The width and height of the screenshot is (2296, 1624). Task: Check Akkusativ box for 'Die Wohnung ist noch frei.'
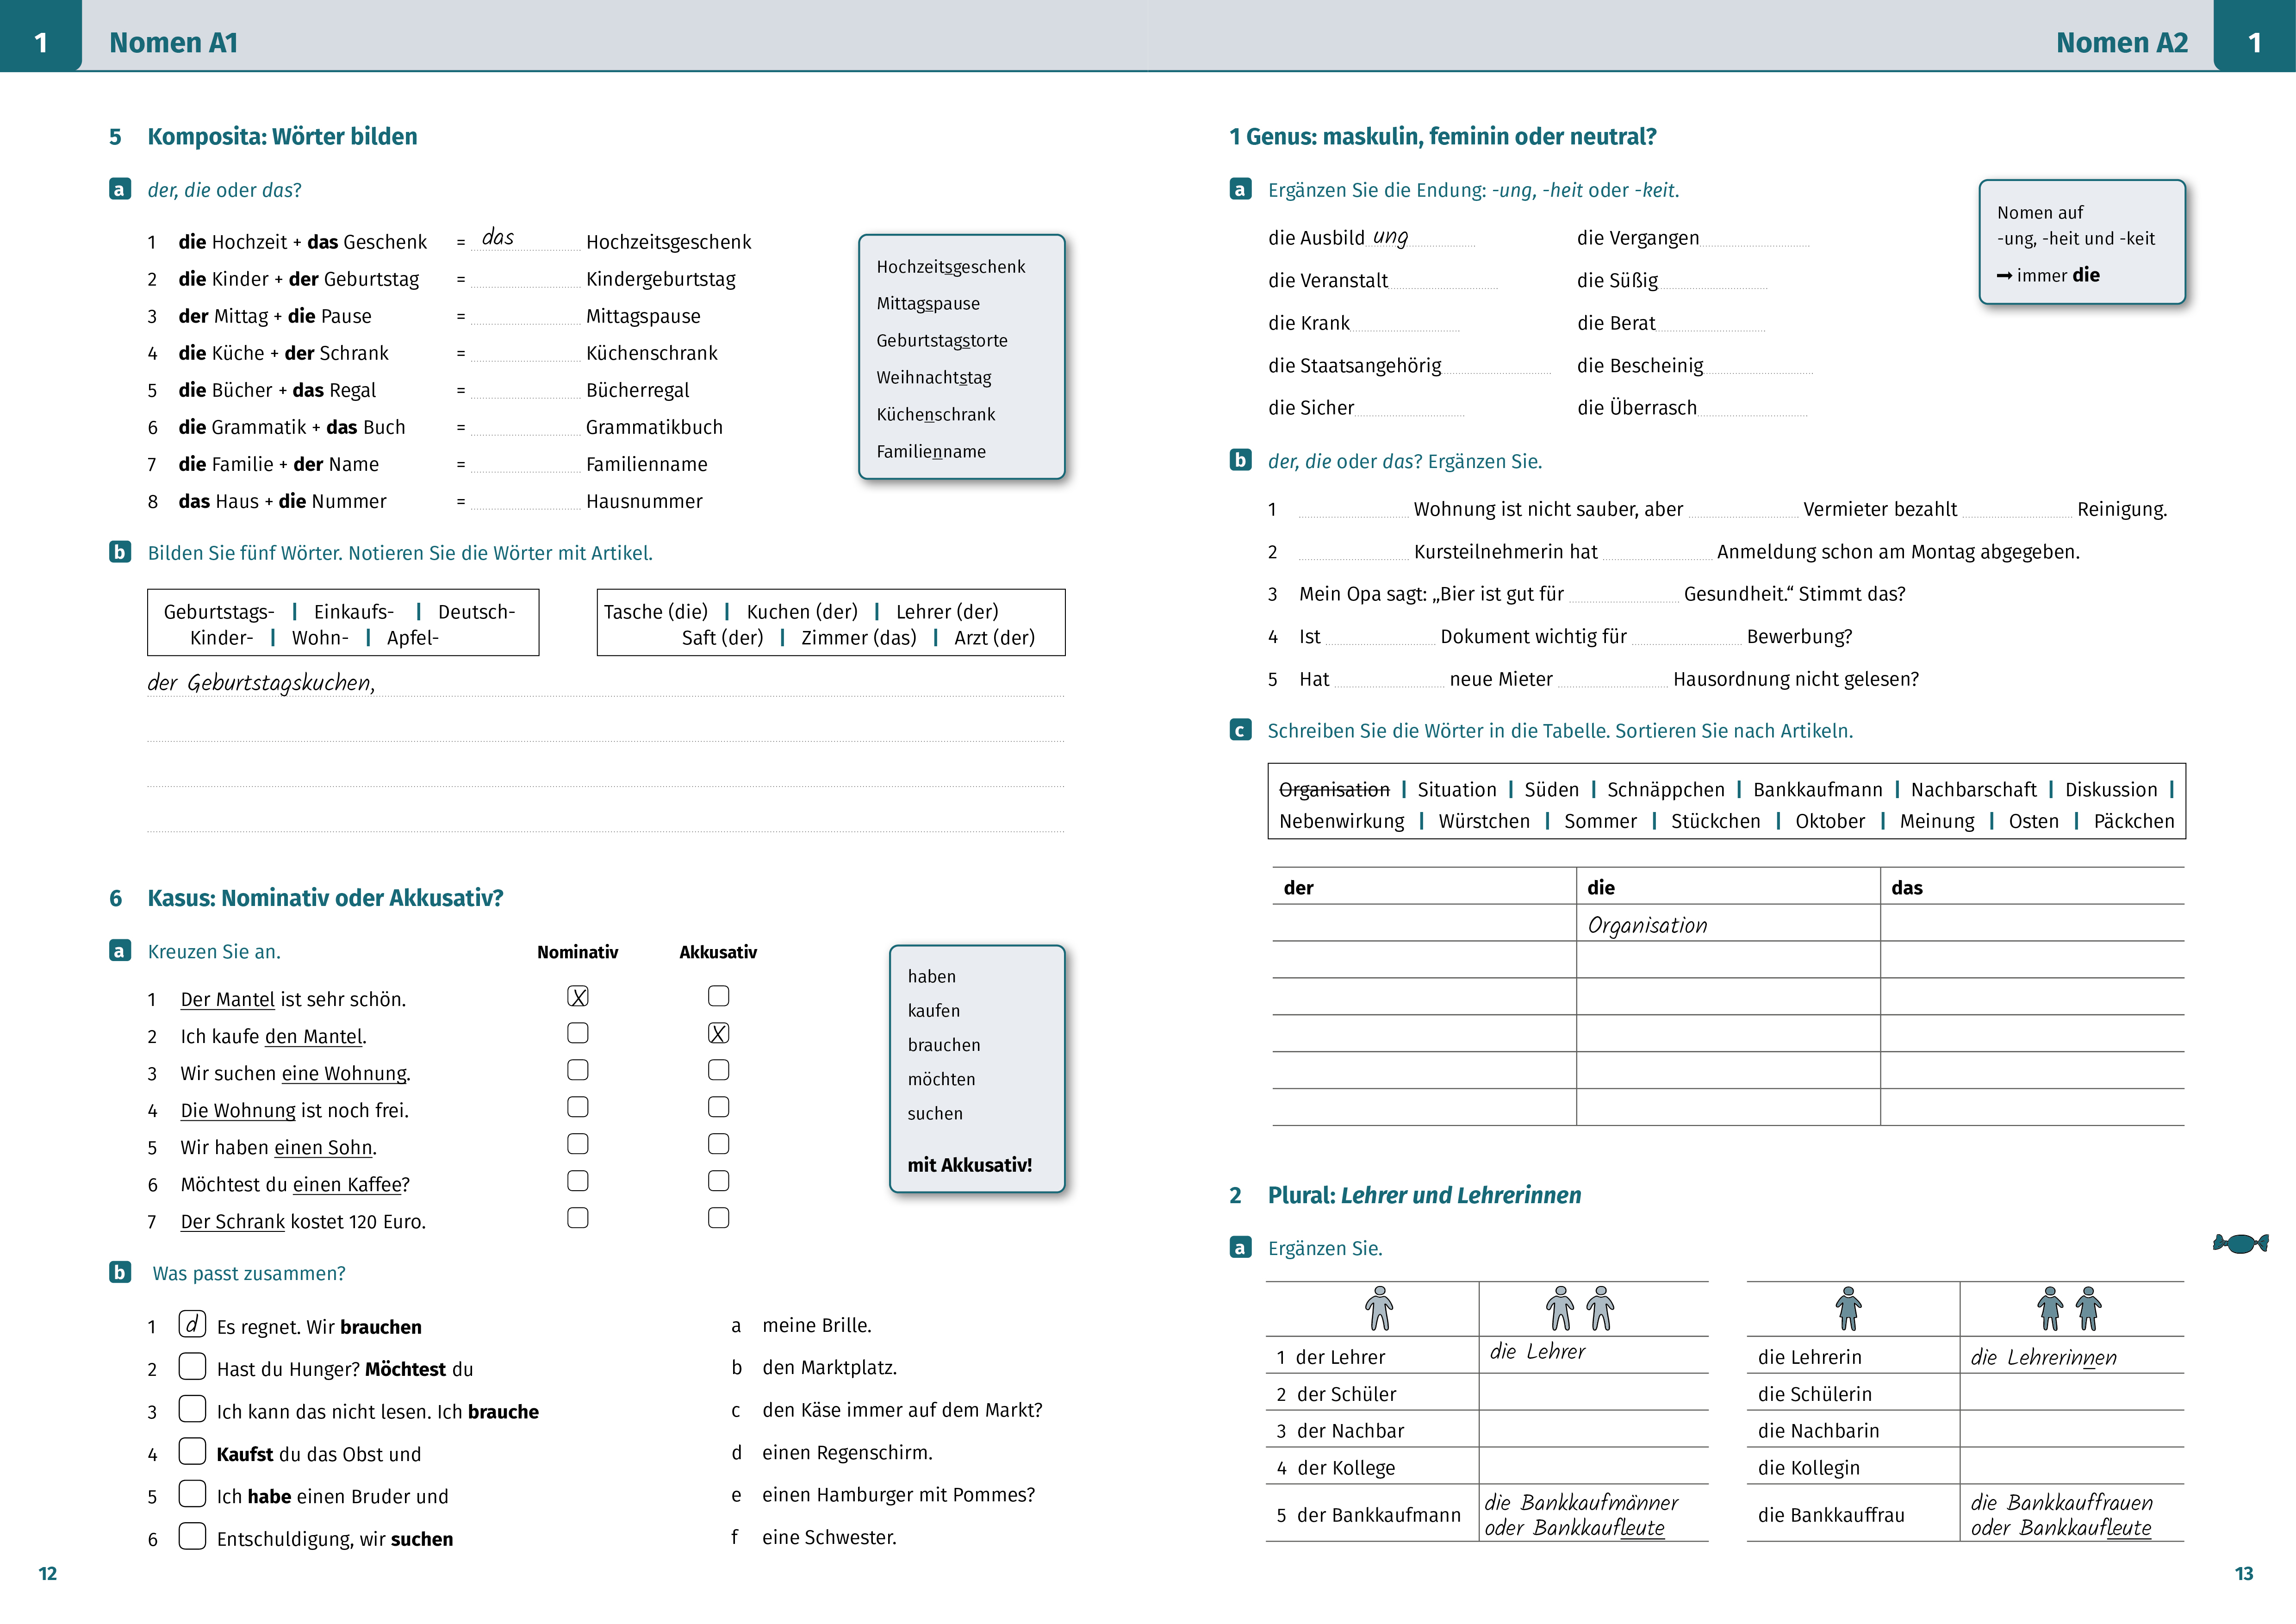coord(718,1107)
